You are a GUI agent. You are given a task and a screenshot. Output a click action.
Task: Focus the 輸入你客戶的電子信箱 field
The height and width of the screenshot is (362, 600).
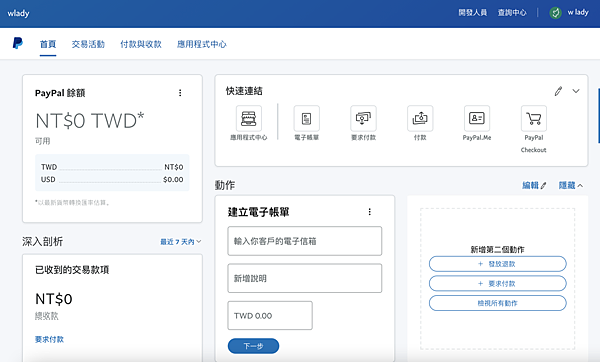[305, 241]
